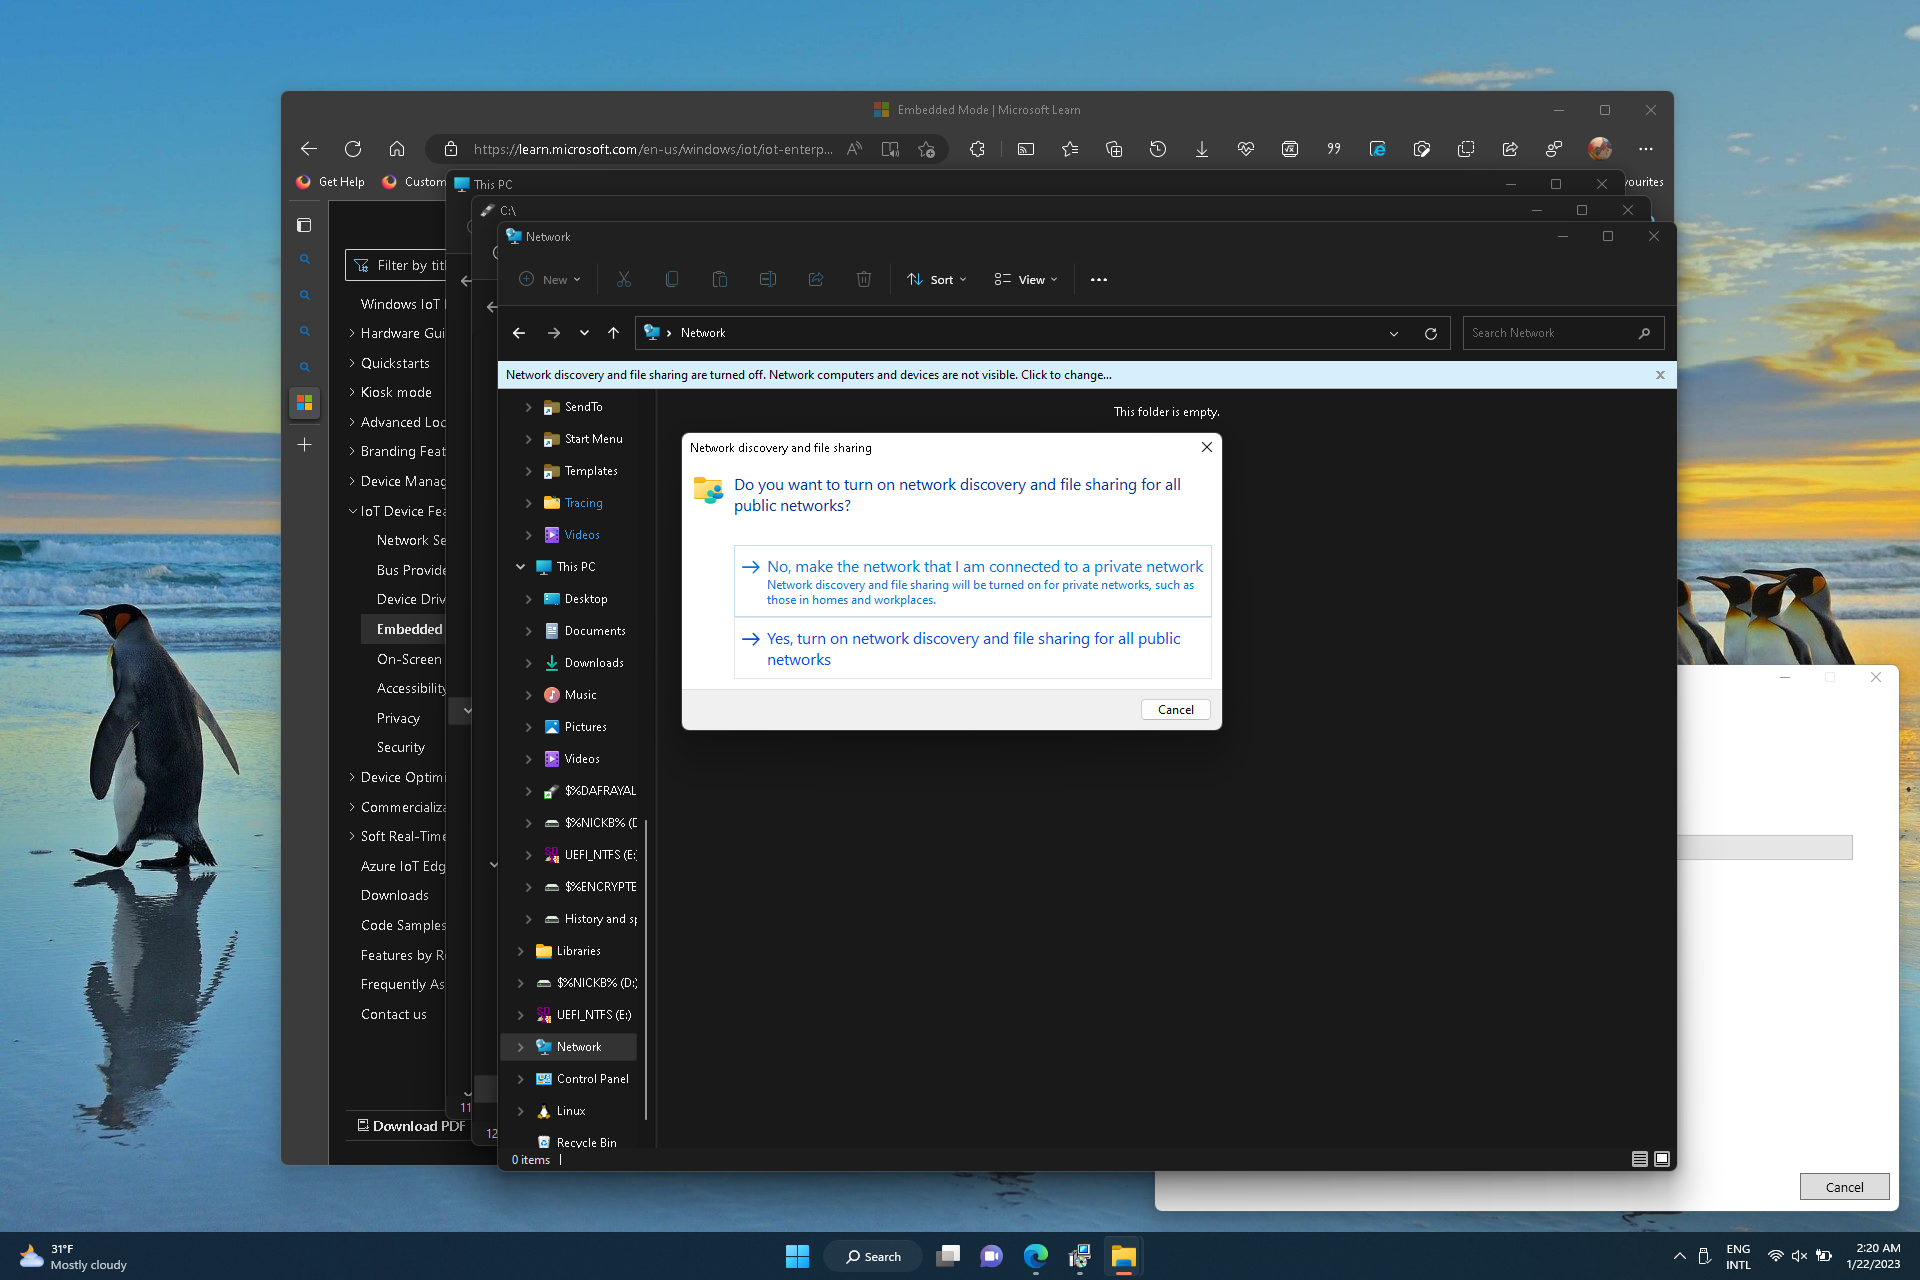Select Control Panel in navigation tree
This screenshot has height=1280, width=1920.
(592, 1079)
